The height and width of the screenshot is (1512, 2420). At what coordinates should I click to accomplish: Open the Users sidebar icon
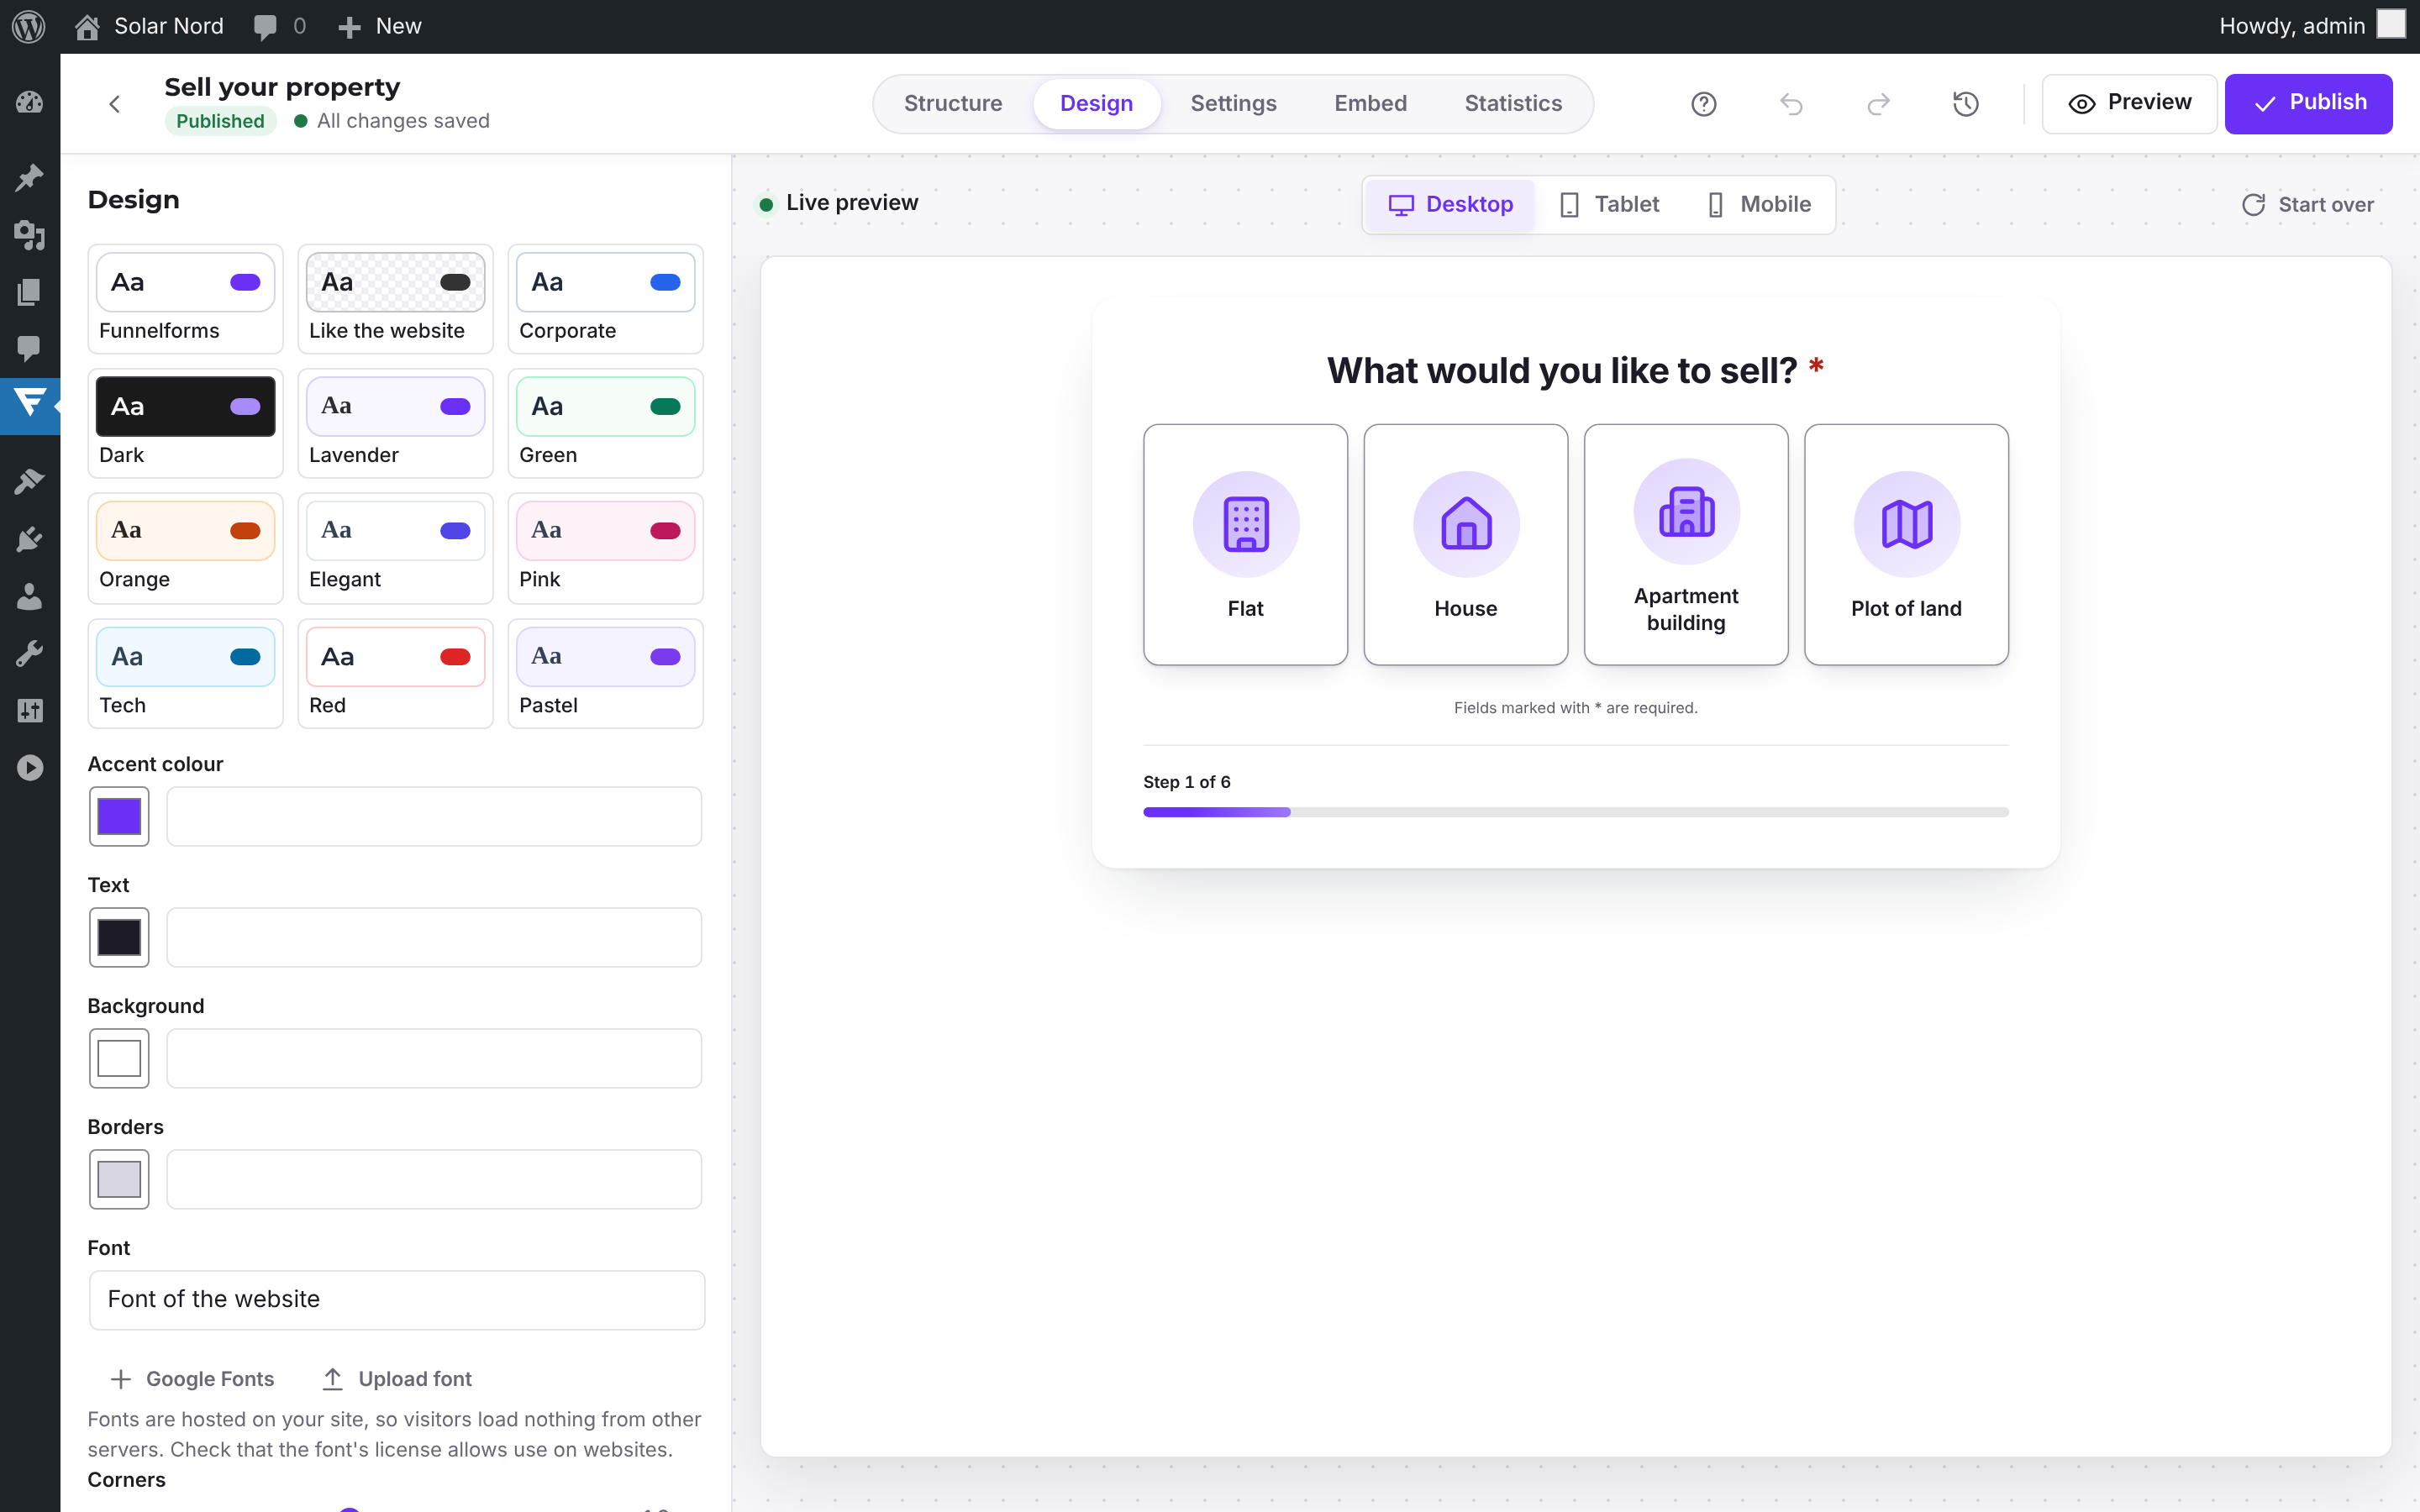click(30, 597)
